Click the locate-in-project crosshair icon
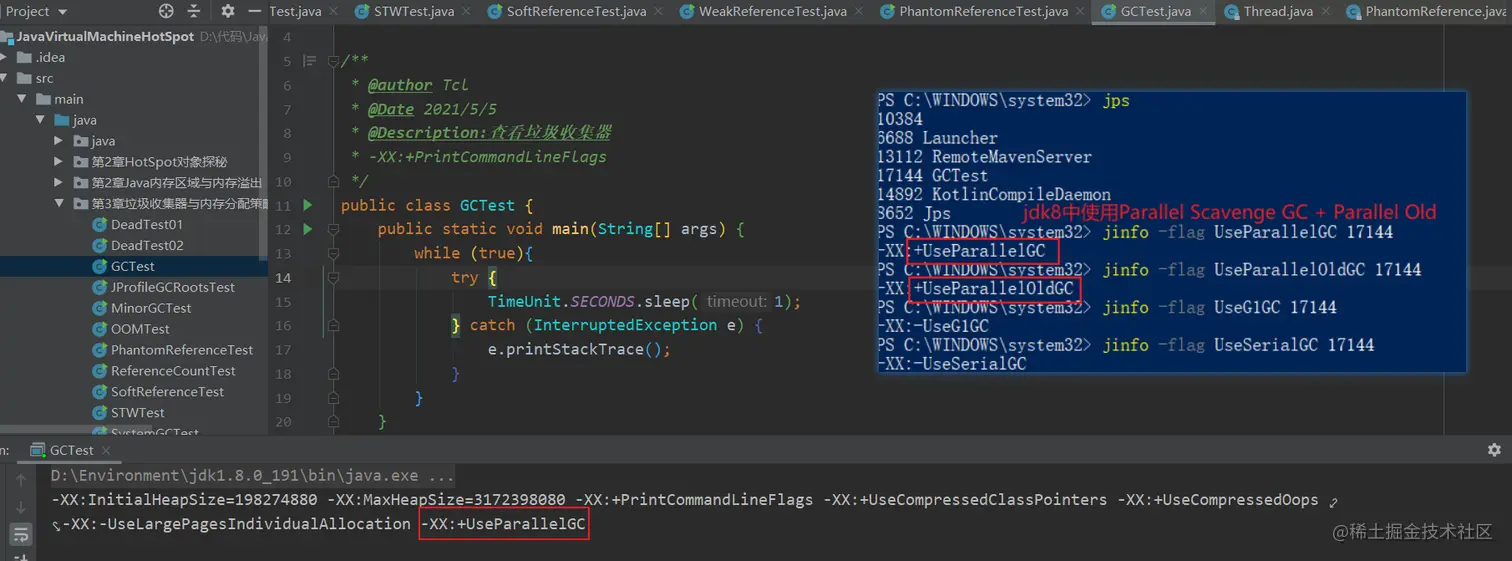Viewport: 1512px width, 561px height. 166,11
